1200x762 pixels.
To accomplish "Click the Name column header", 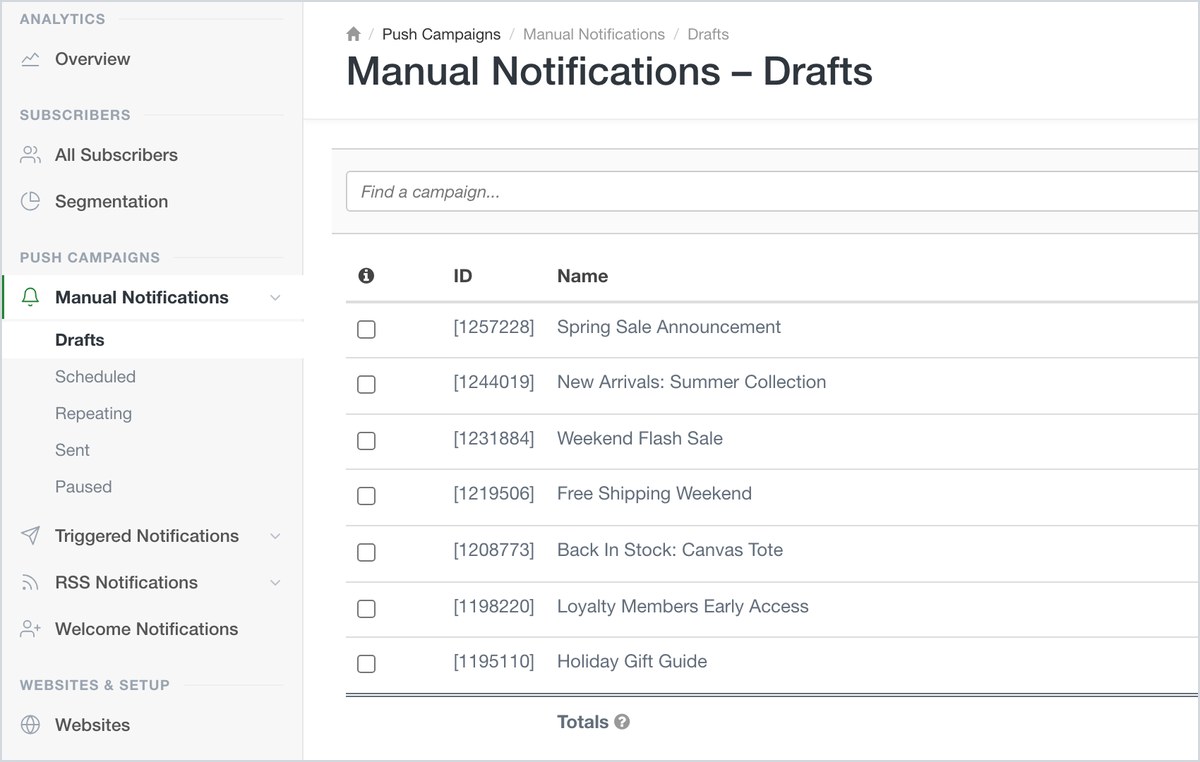I will point(582,276).
